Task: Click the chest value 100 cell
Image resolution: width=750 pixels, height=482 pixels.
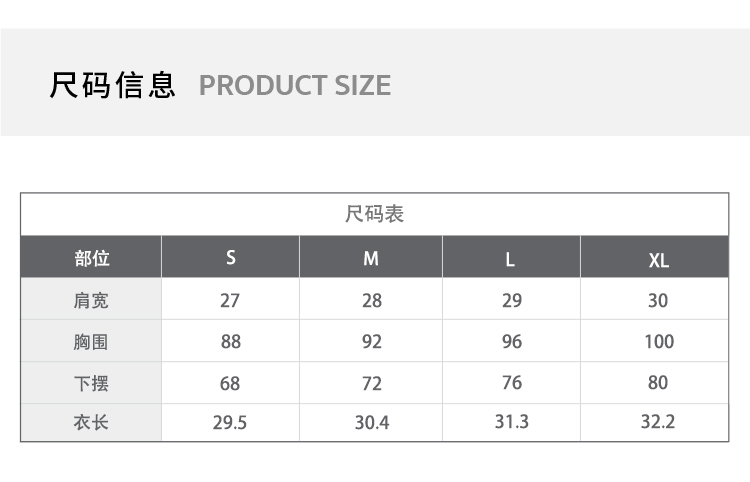Action: point(658,342)
